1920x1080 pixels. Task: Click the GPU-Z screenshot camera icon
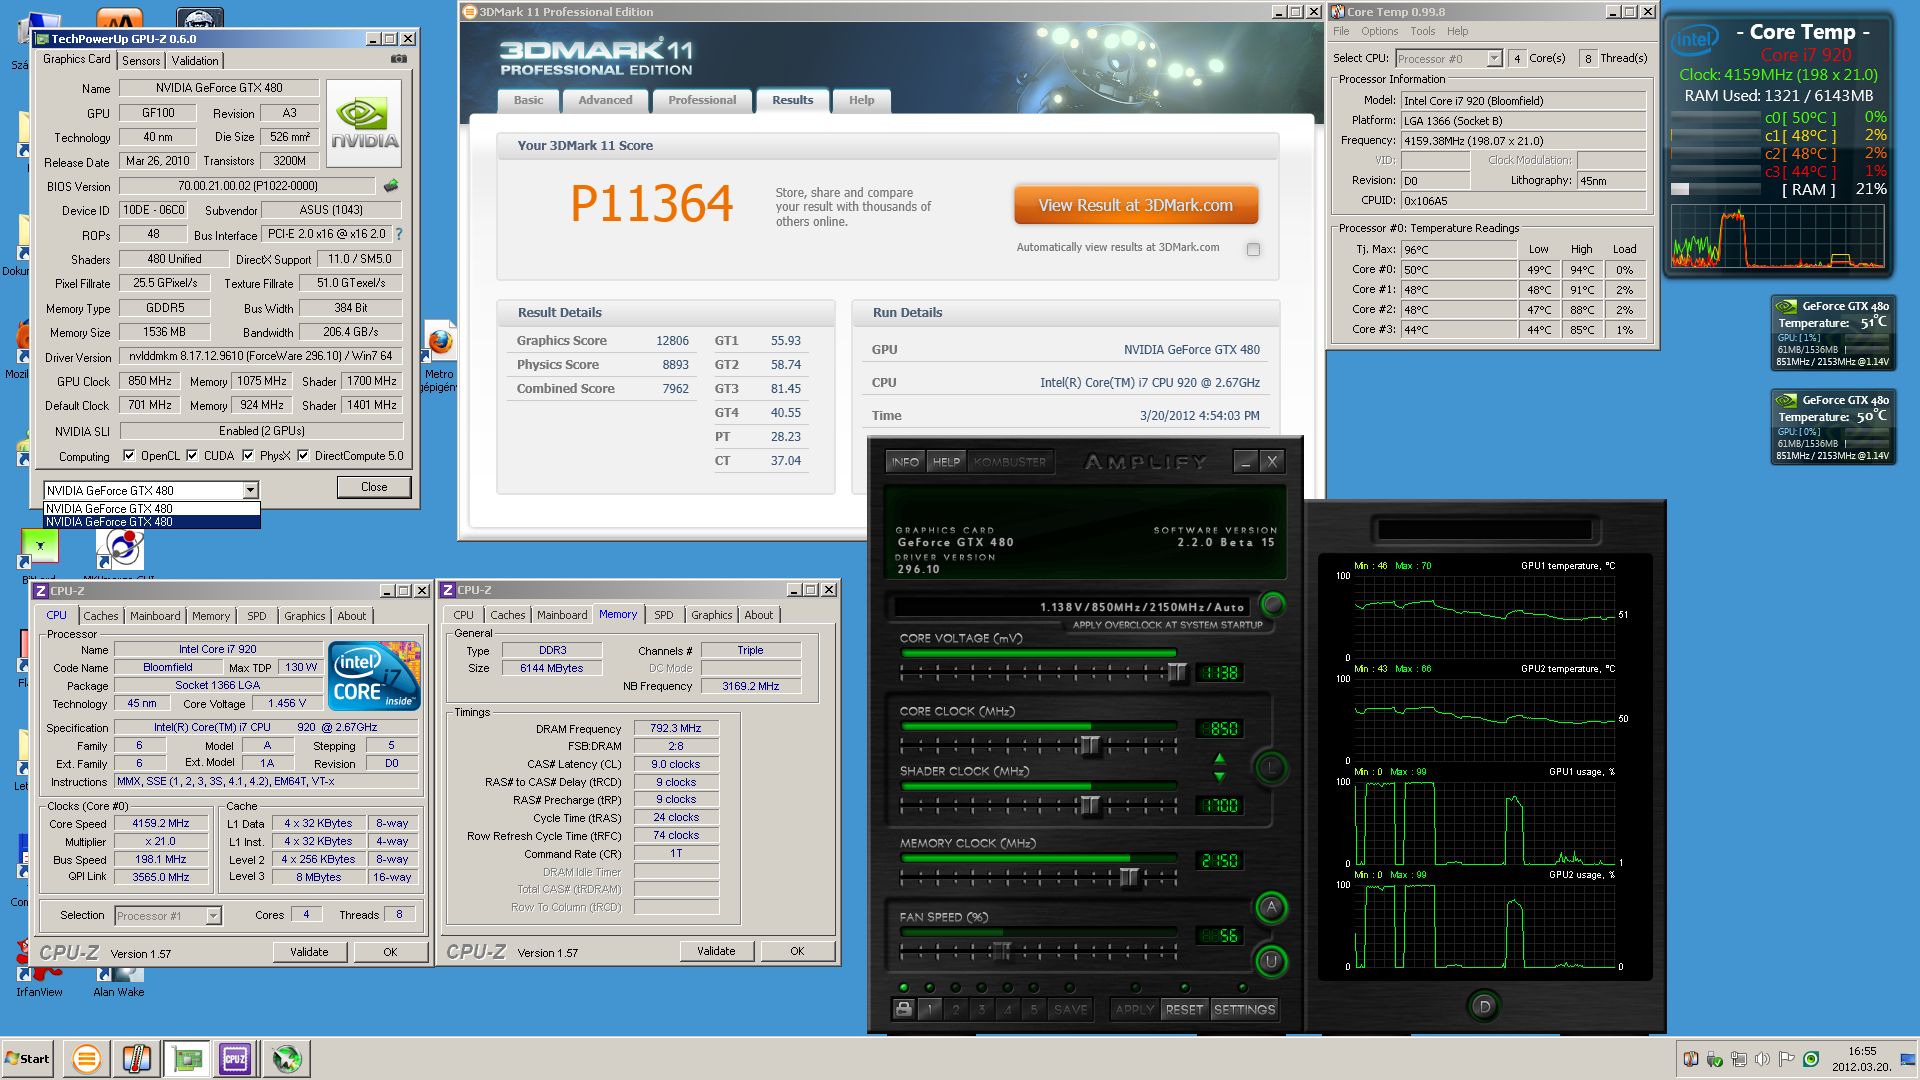tap(399, 59)
